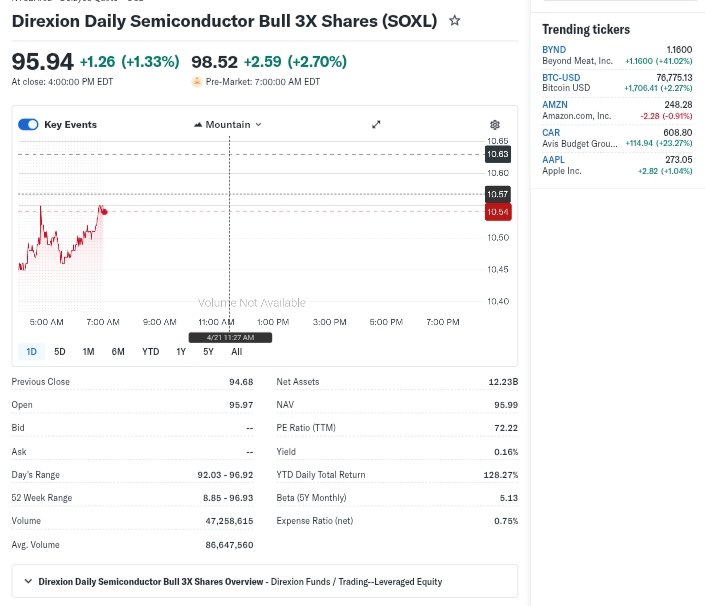Open the Mountain chart type dropdown

tap(227, 125)
